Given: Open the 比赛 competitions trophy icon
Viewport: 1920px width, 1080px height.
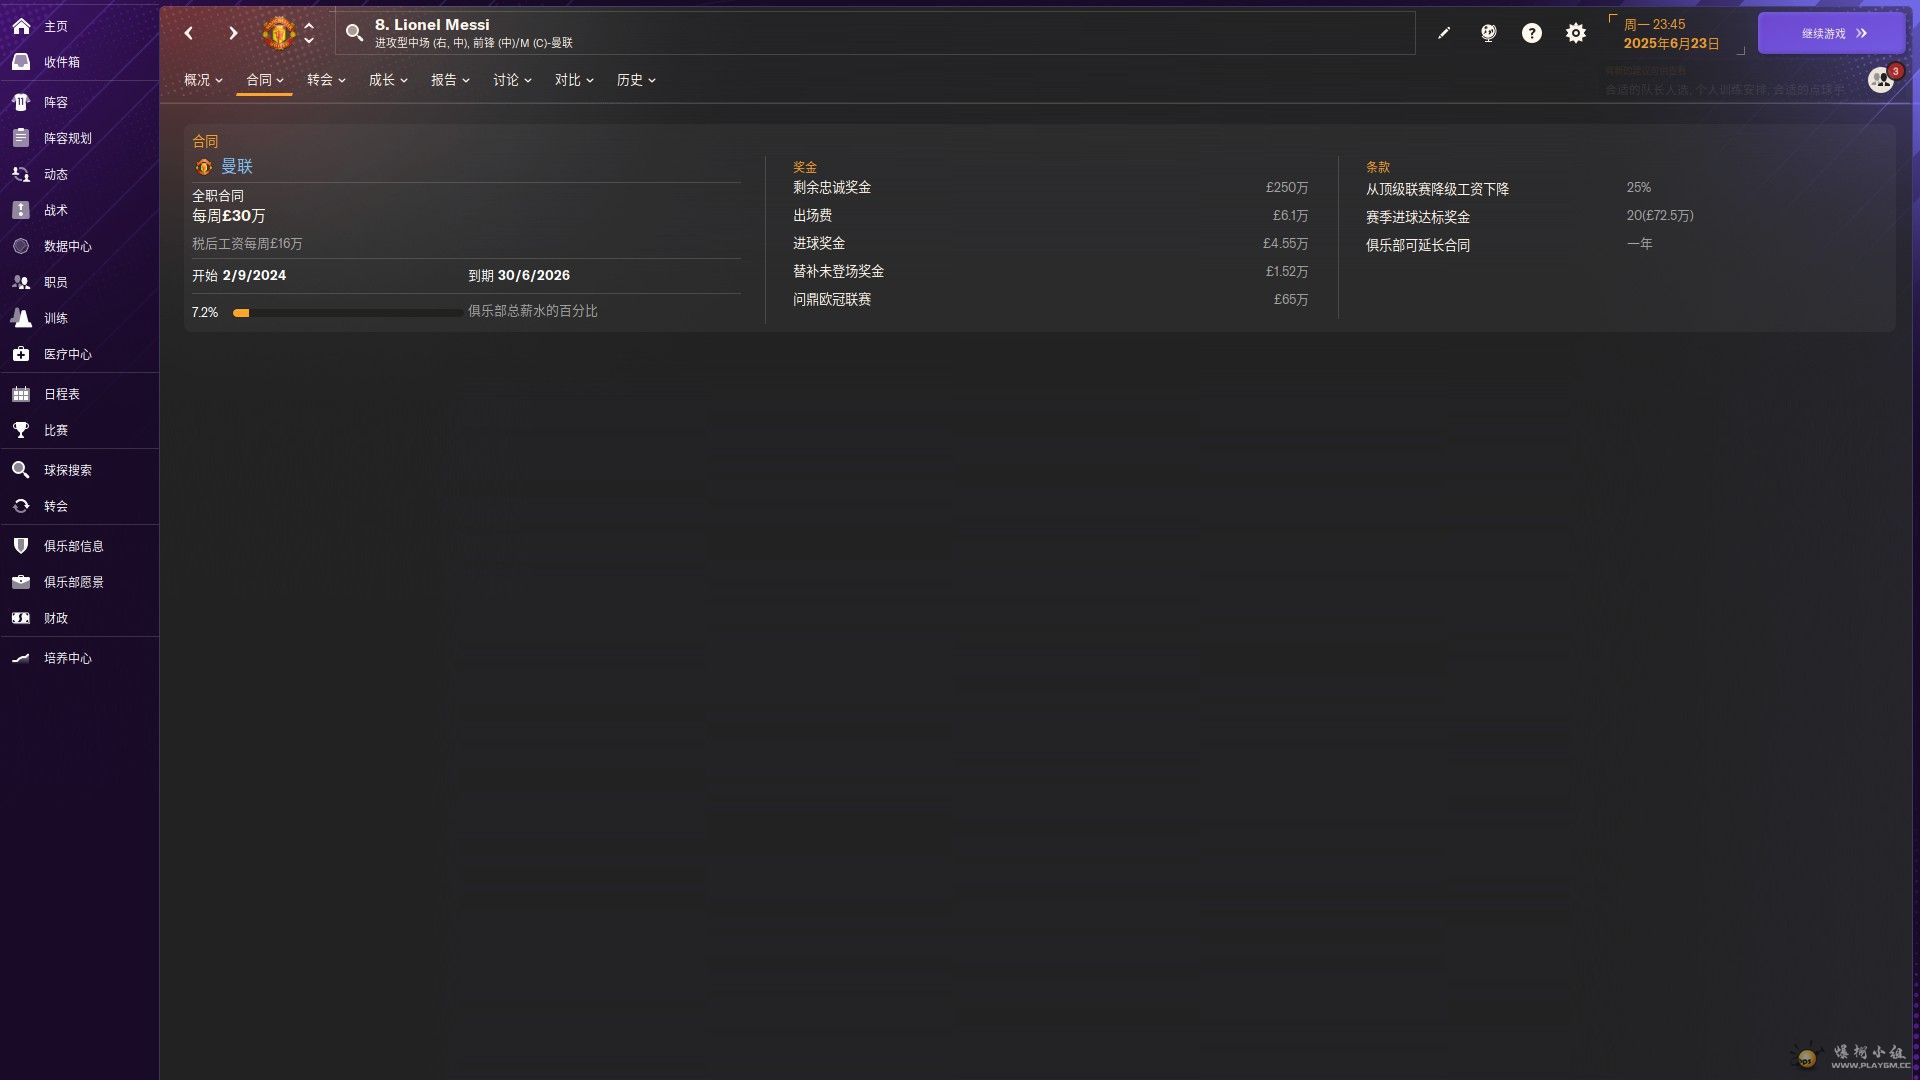Looking at the screenshot, I should 21,430.
